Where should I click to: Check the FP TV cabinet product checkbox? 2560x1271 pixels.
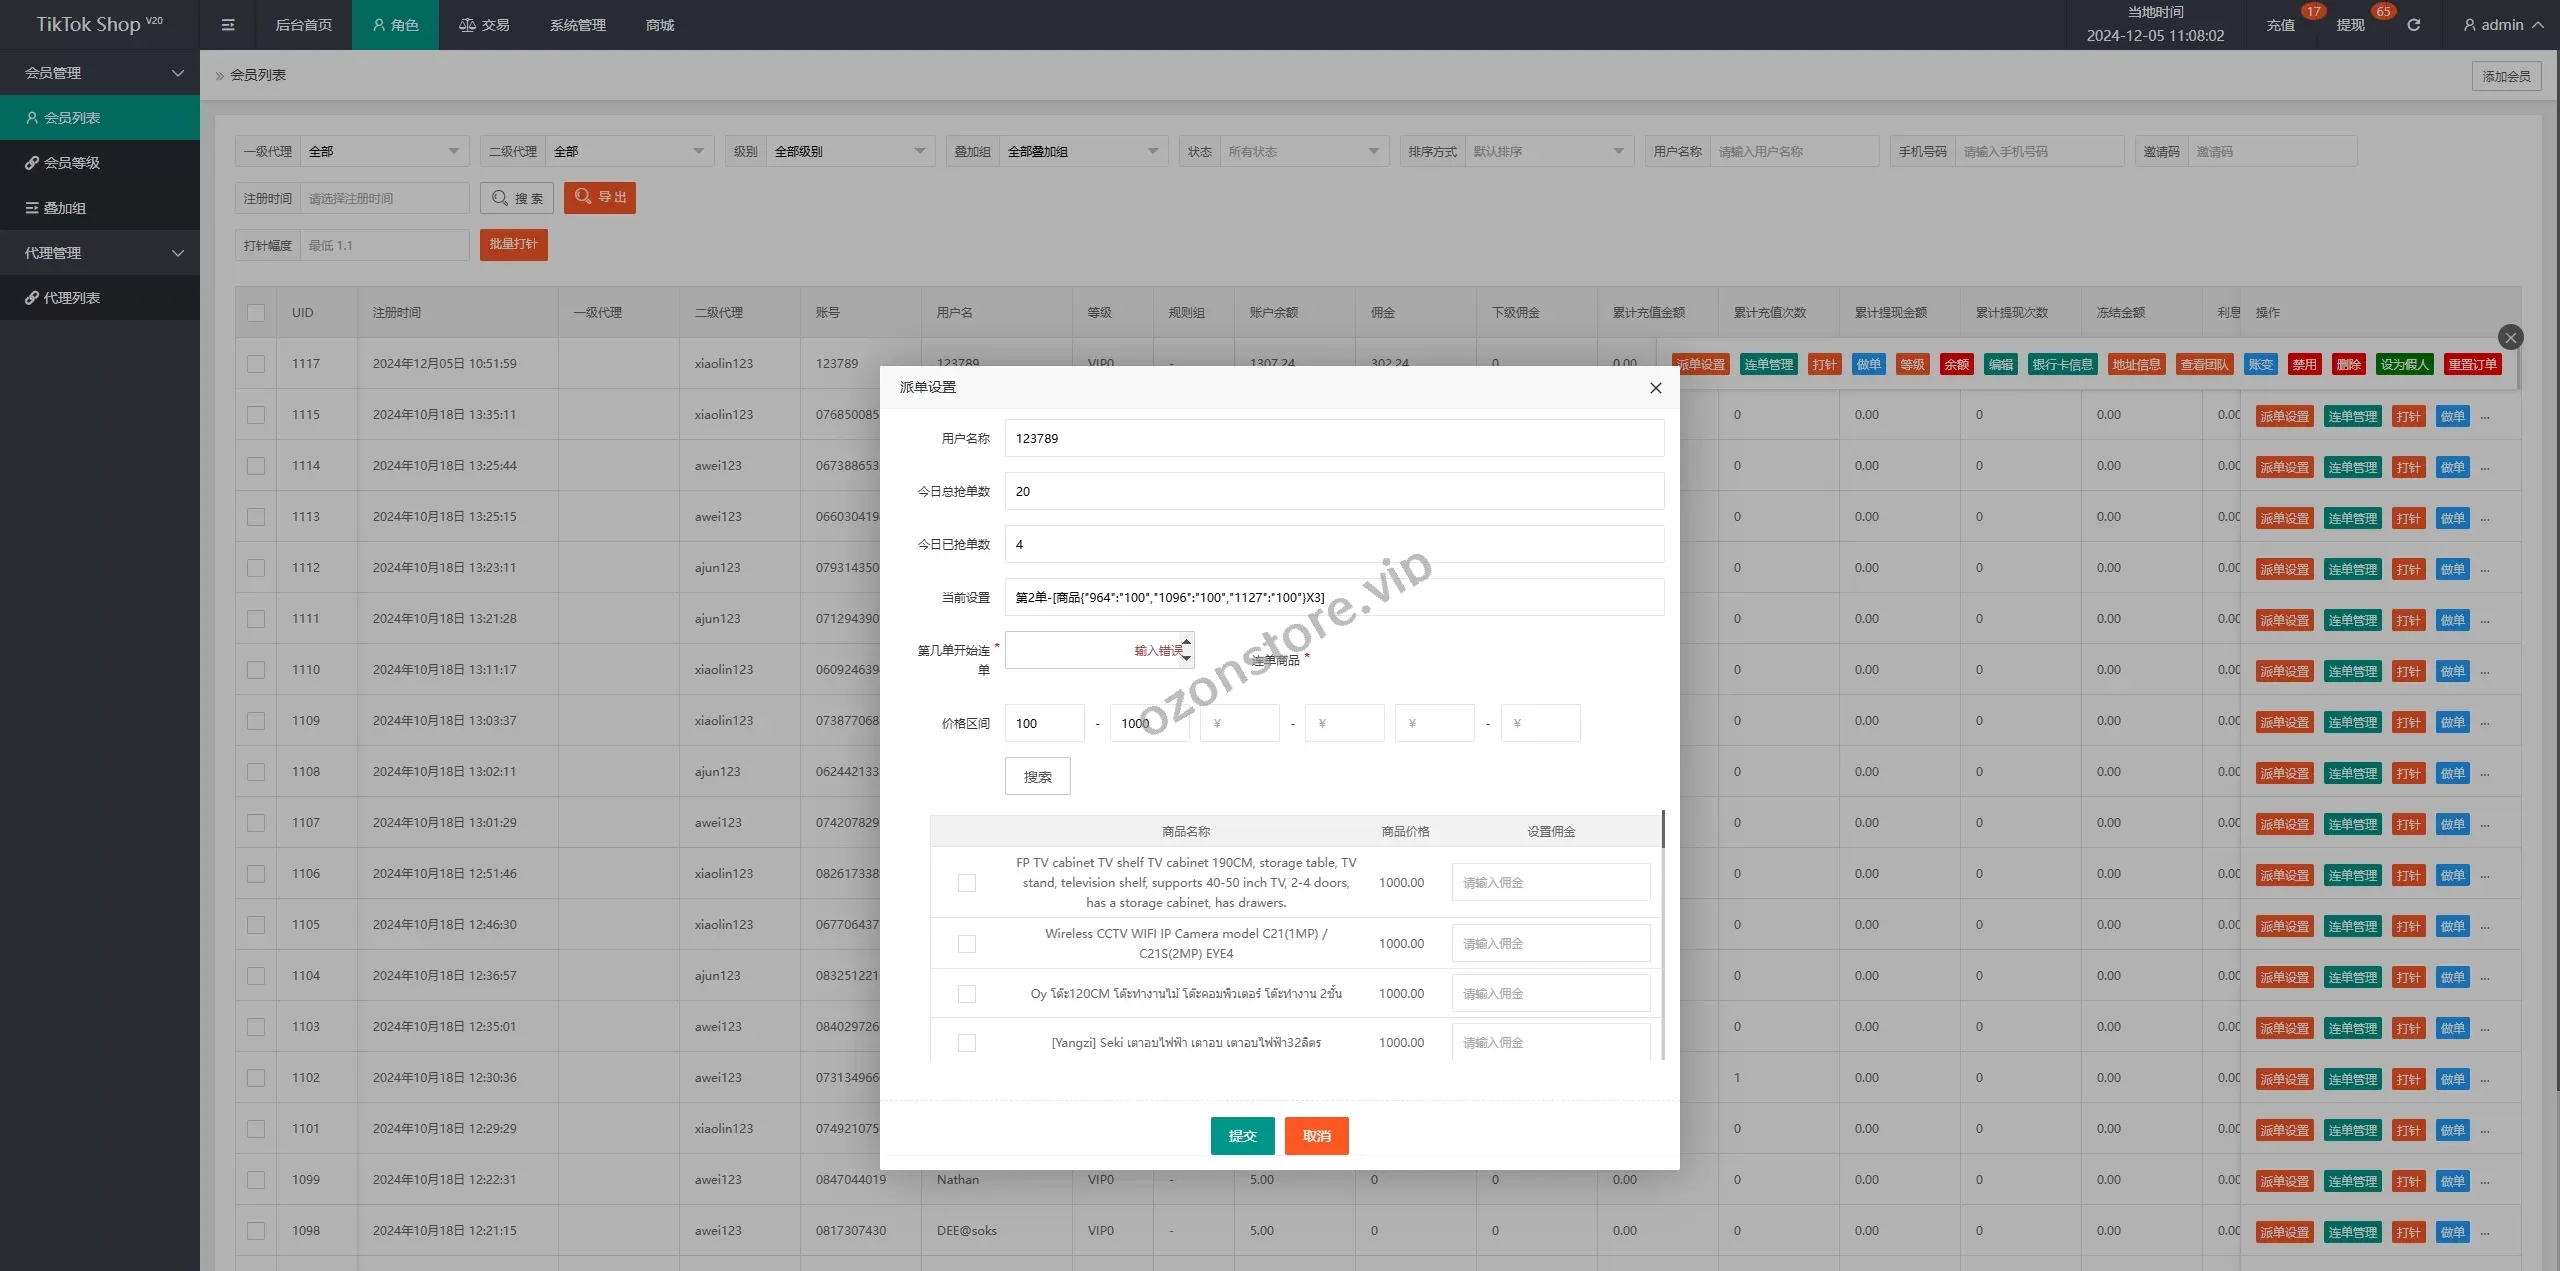click(966, 883)
